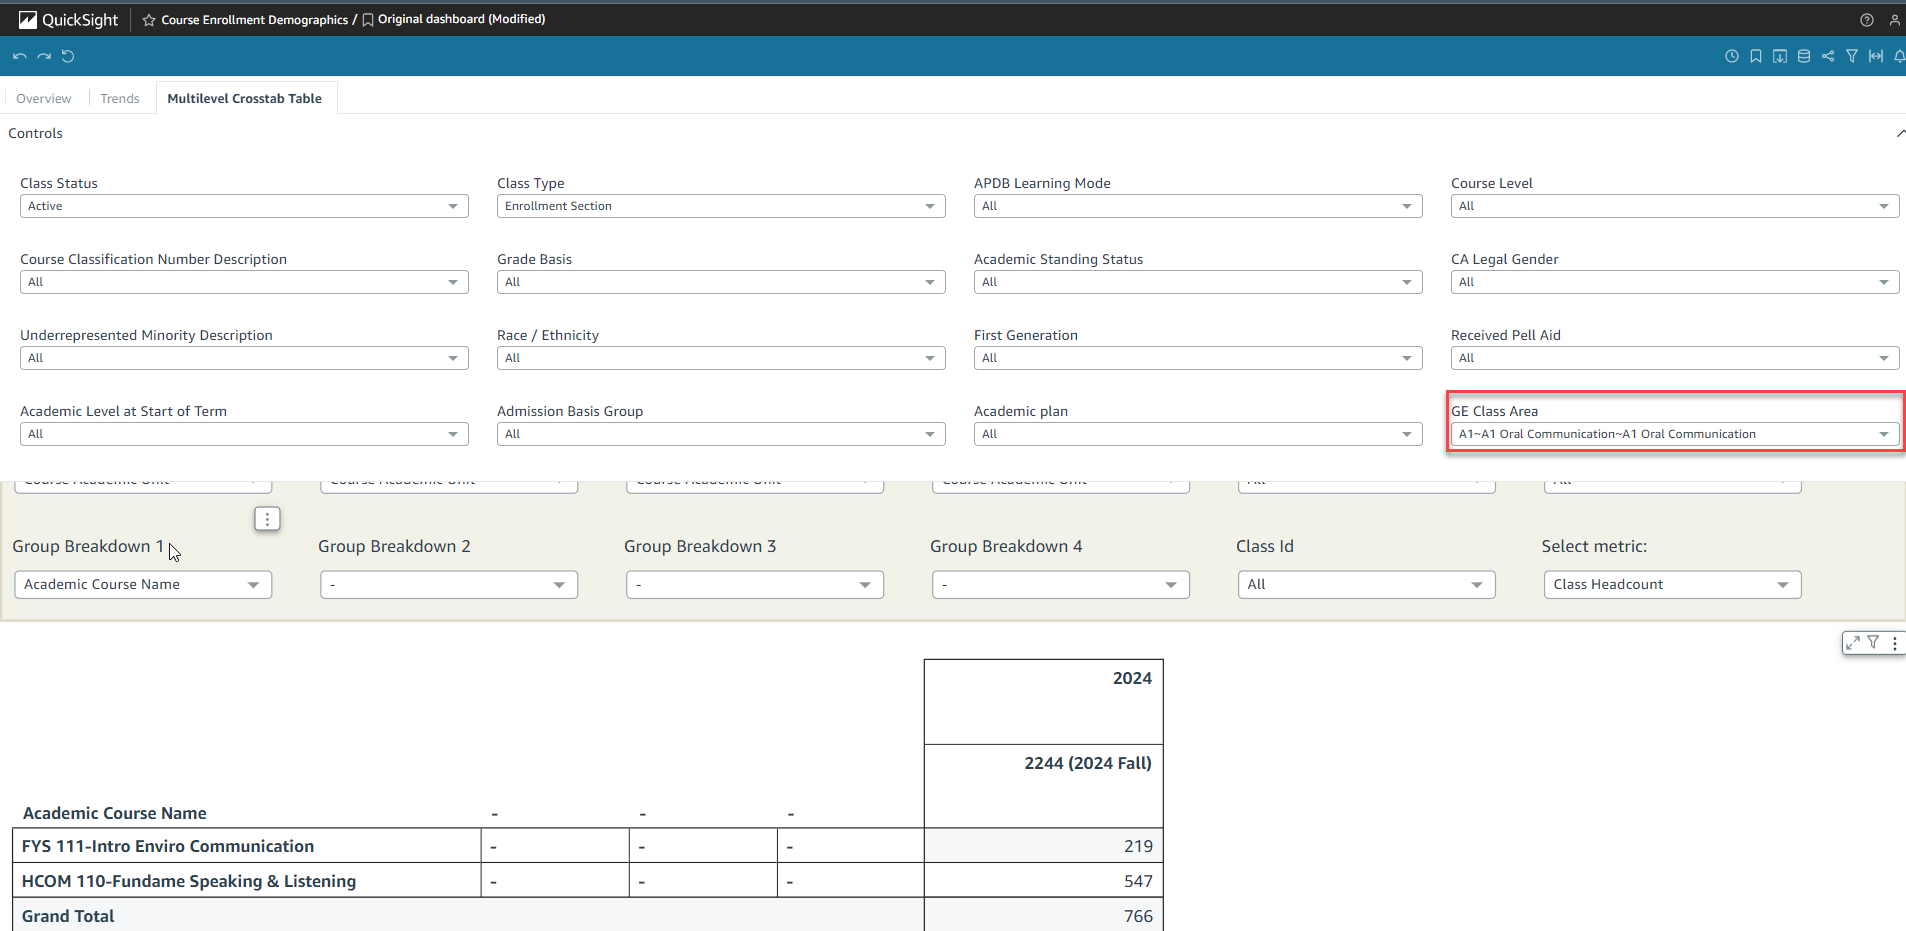
Task: Click the 2024 column header
Action: tap(1044, 701)
